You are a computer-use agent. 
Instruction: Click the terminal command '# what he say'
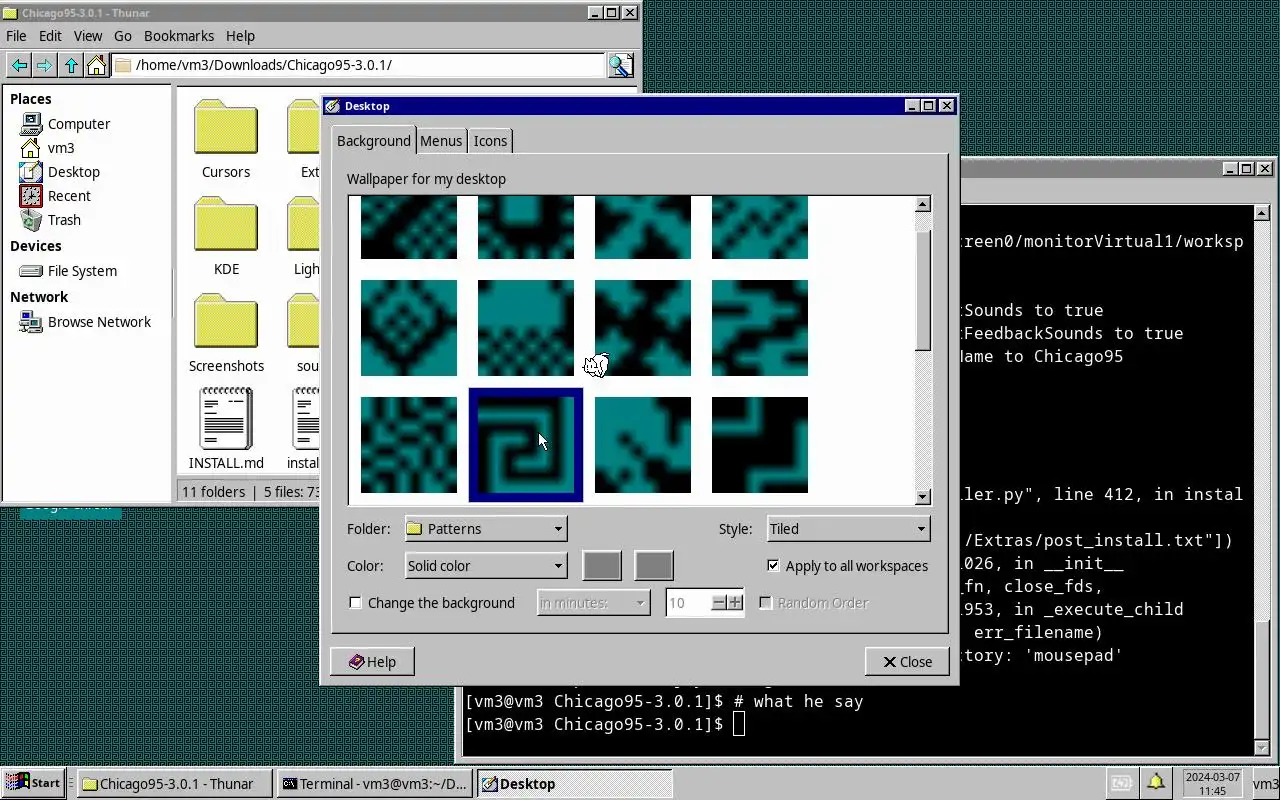[x=798, y=702]
